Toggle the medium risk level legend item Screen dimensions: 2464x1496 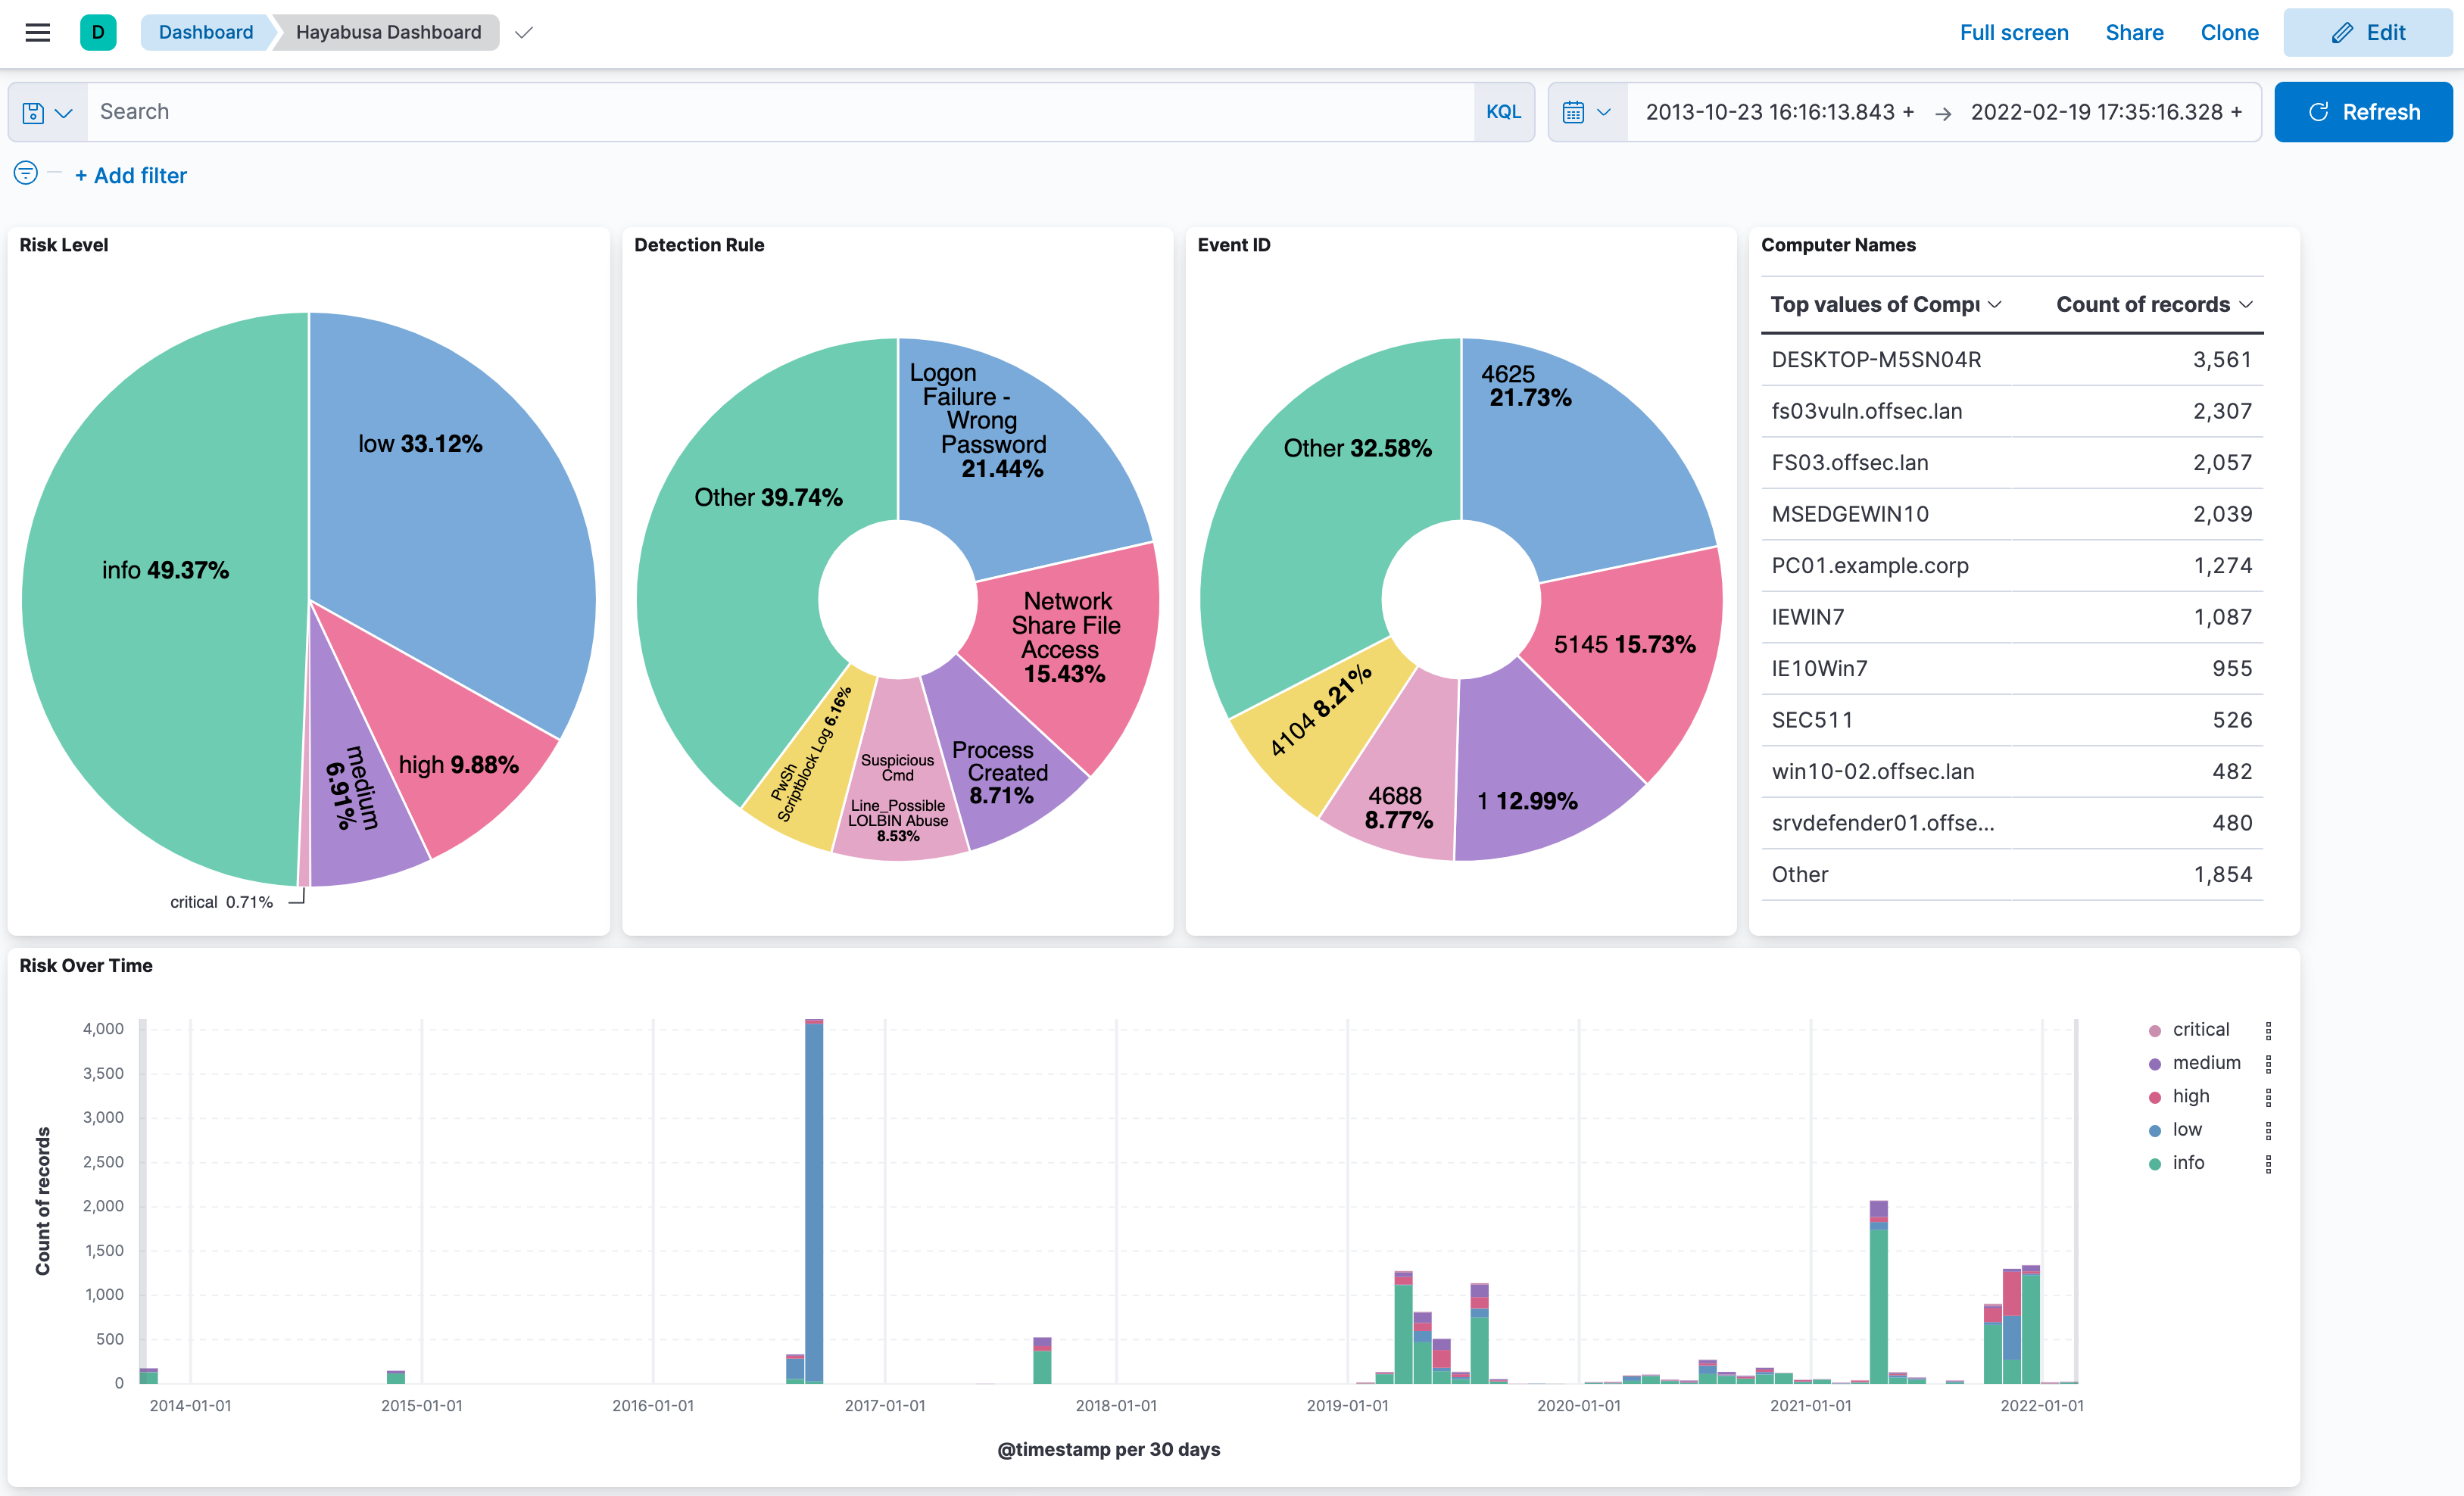2205,1063
